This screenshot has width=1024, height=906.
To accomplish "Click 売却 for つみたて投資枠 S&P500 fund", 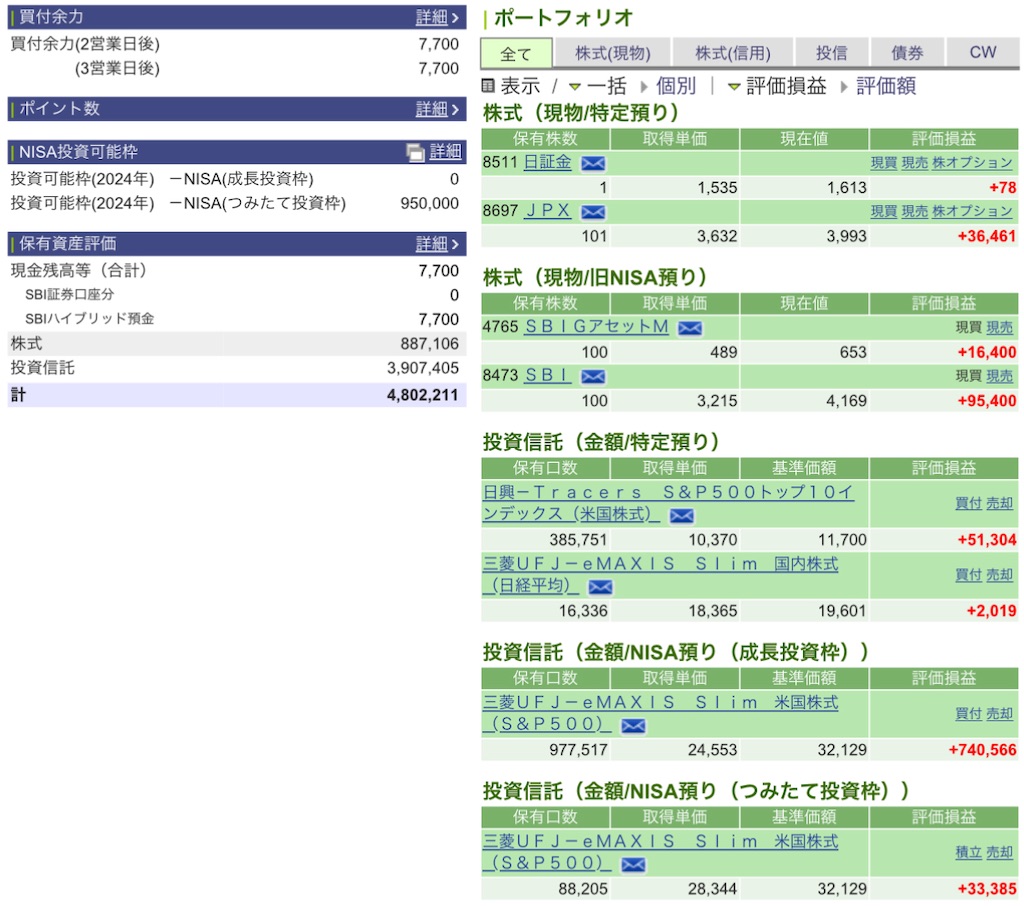I will pos(1000,853).
